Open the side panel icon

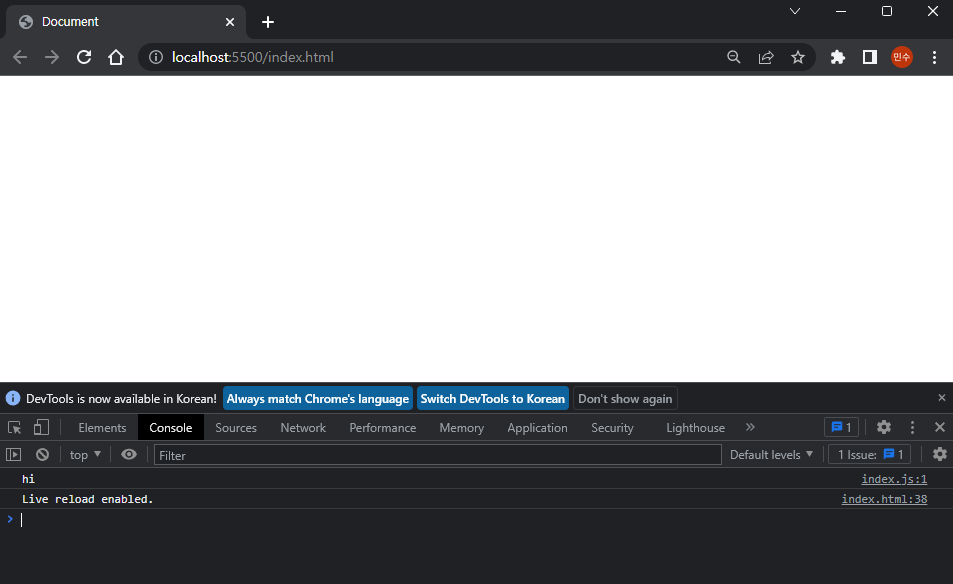[x=870, y=57]
